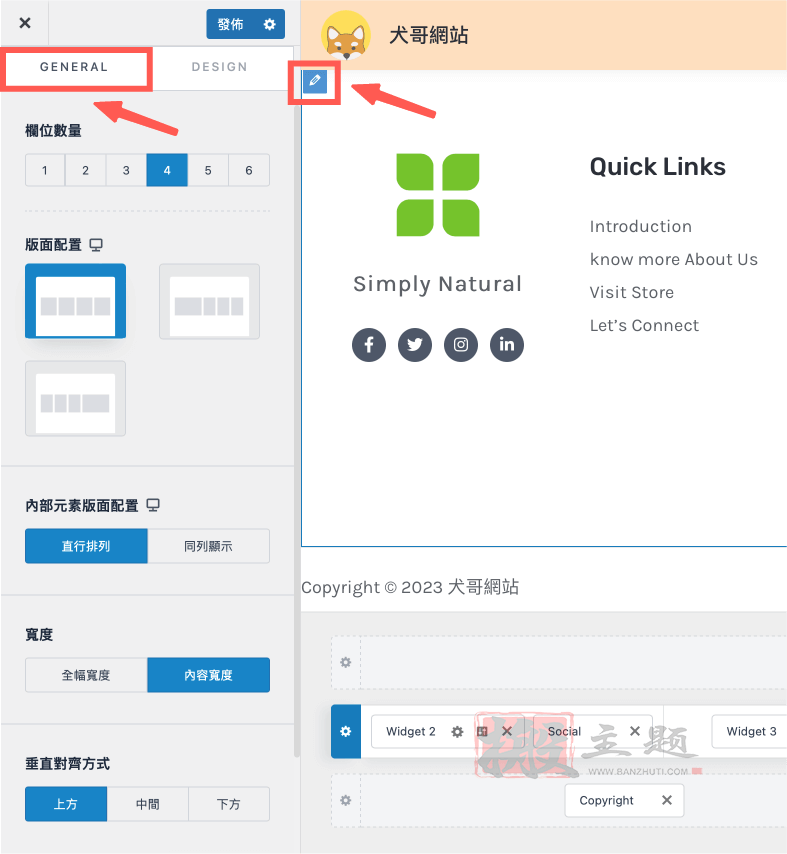Screen dimensions: 787x854
Task: Select 全幅寬度 width option
Action: pyautogui.click(x=86, y=675)
